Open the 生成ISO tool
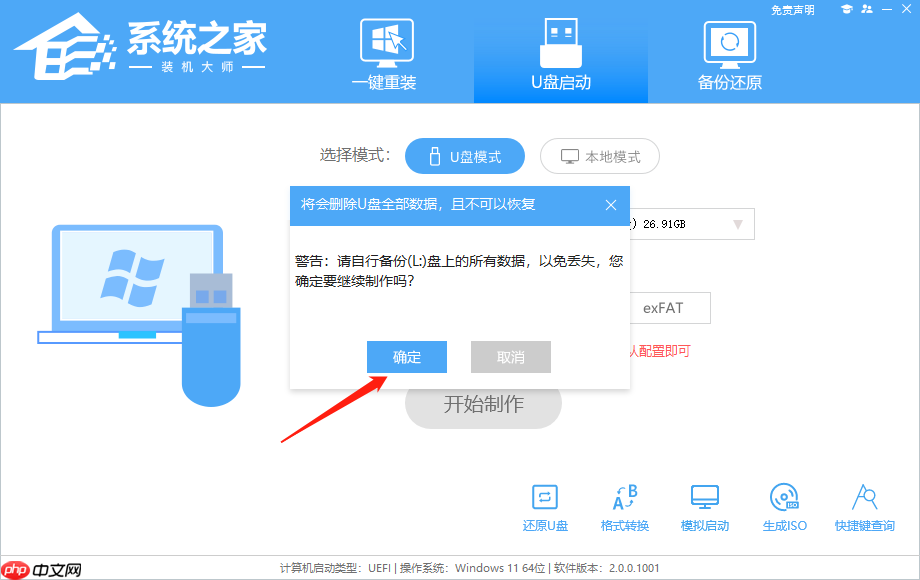This screenshot has width=920, height=580. point(784,508)
